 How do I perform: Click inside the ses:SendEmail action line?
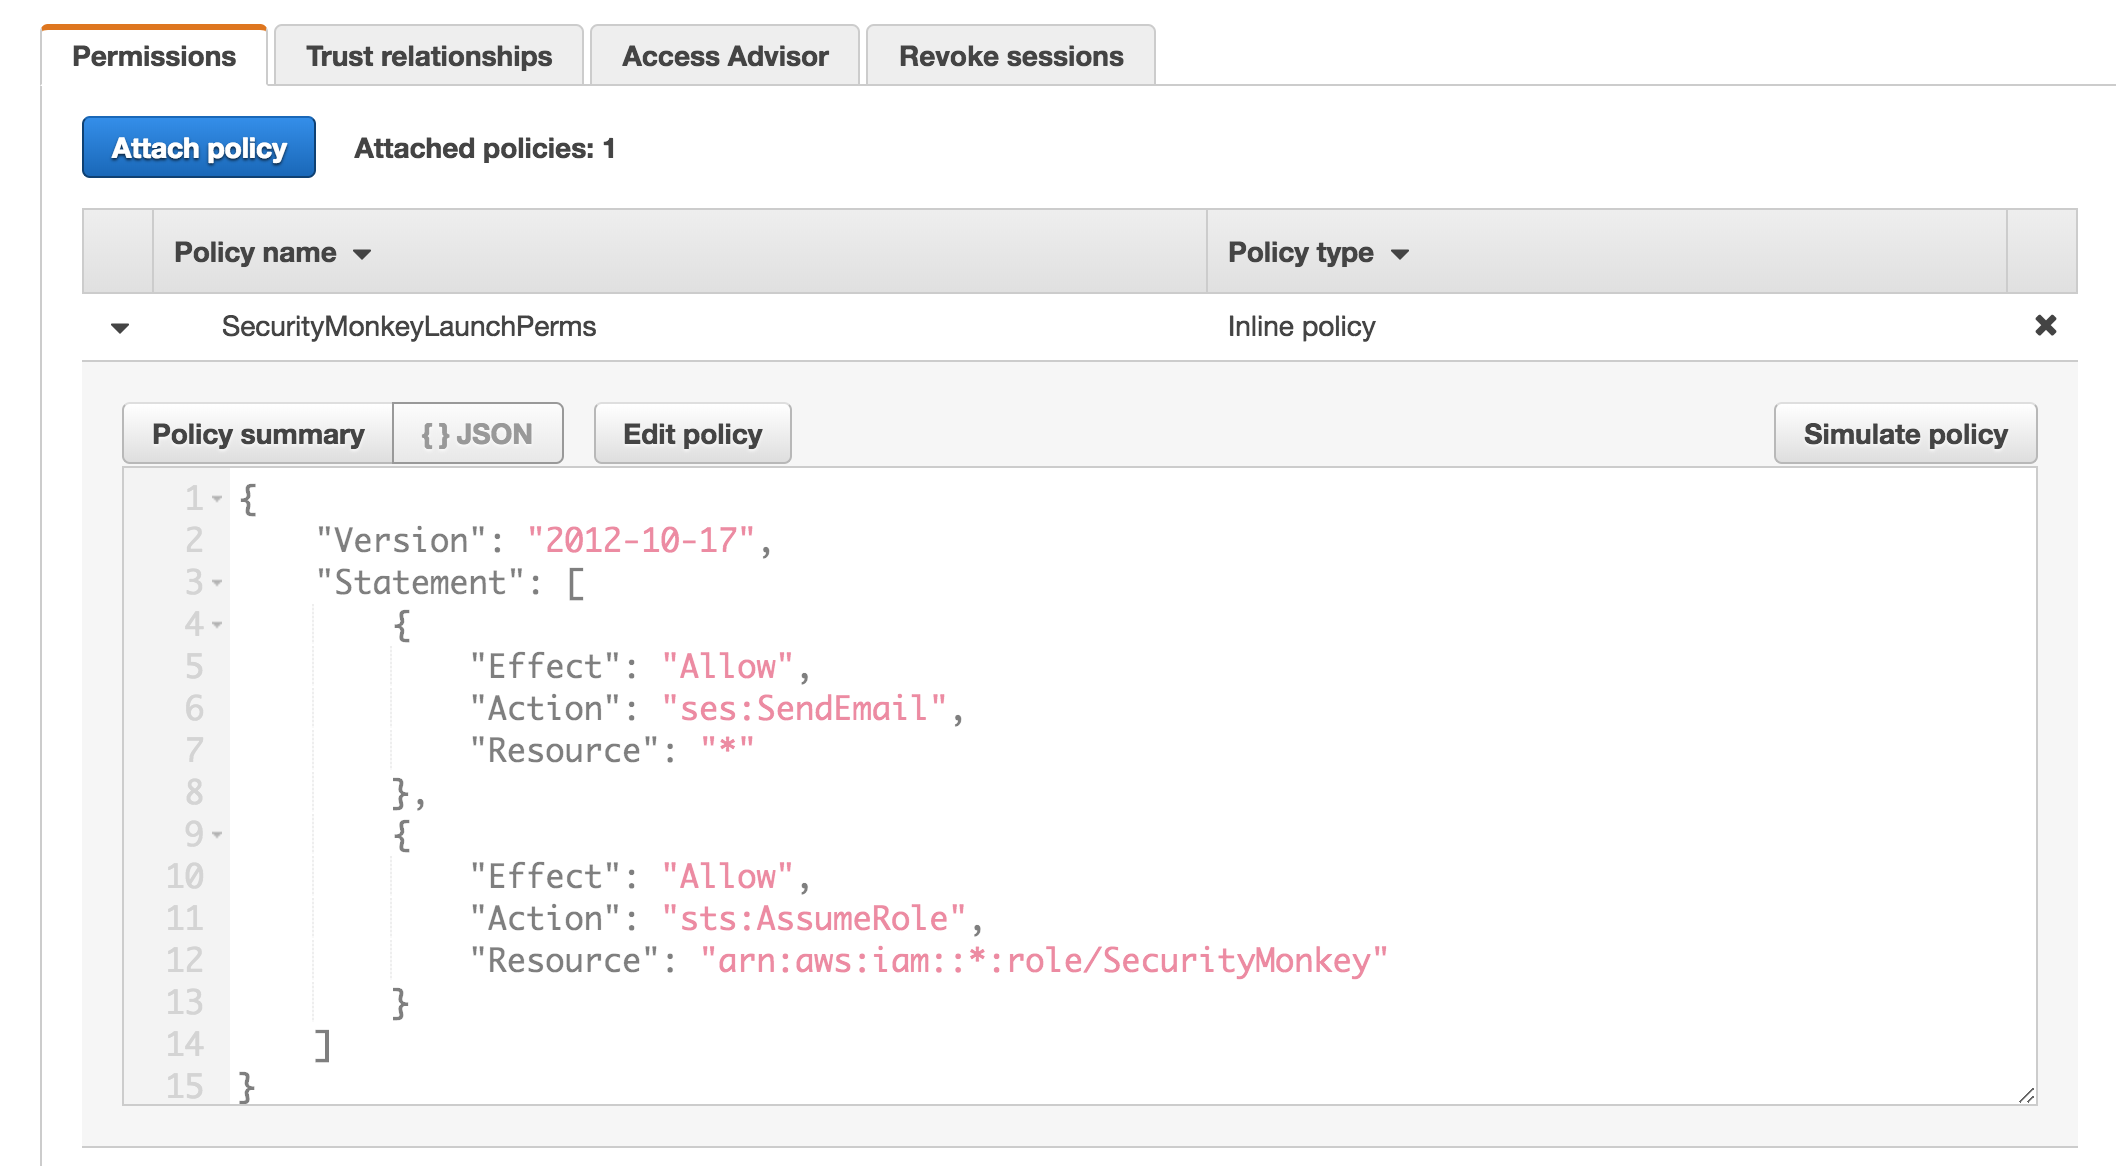point(804,708)
